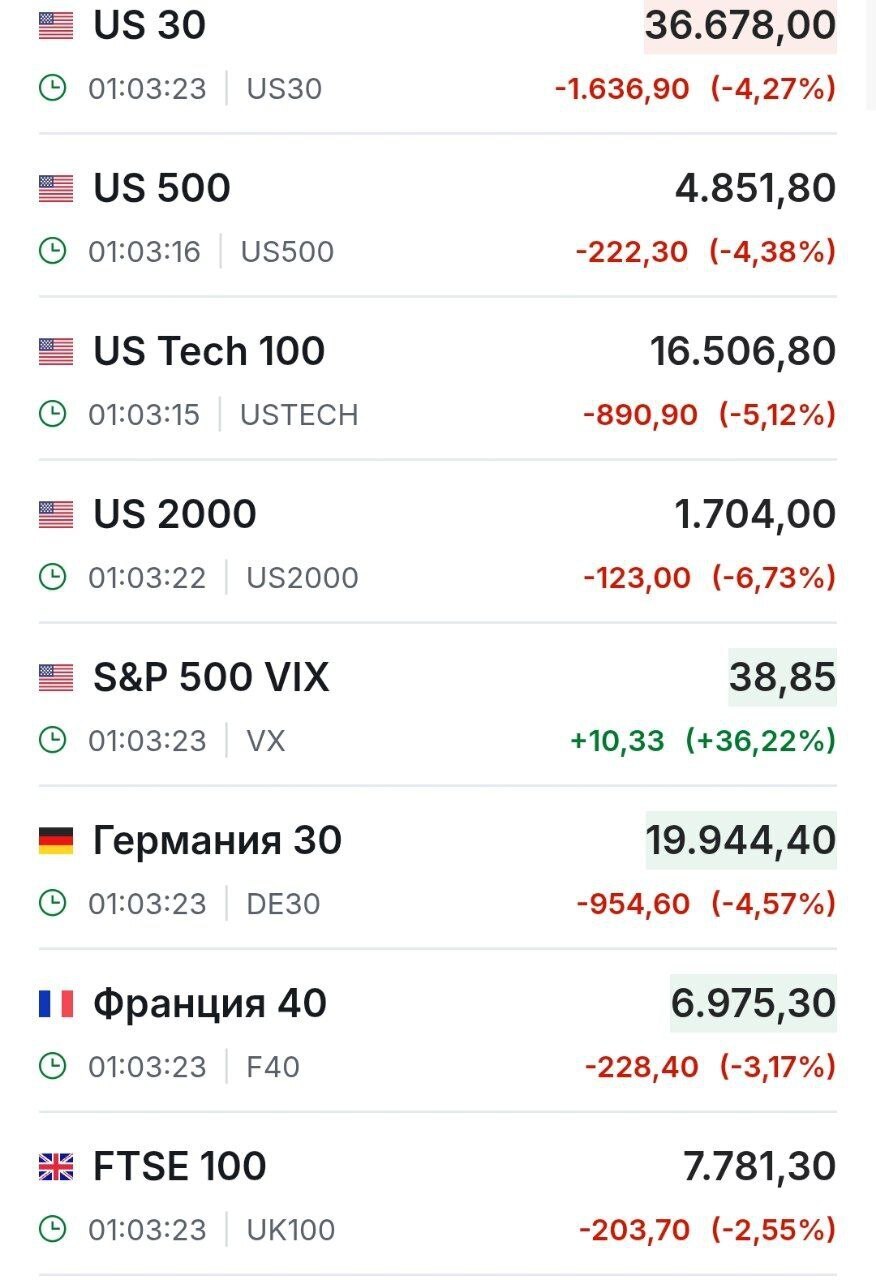
Task: Click the US flag icon beside US 30
Action: point(56,25)
